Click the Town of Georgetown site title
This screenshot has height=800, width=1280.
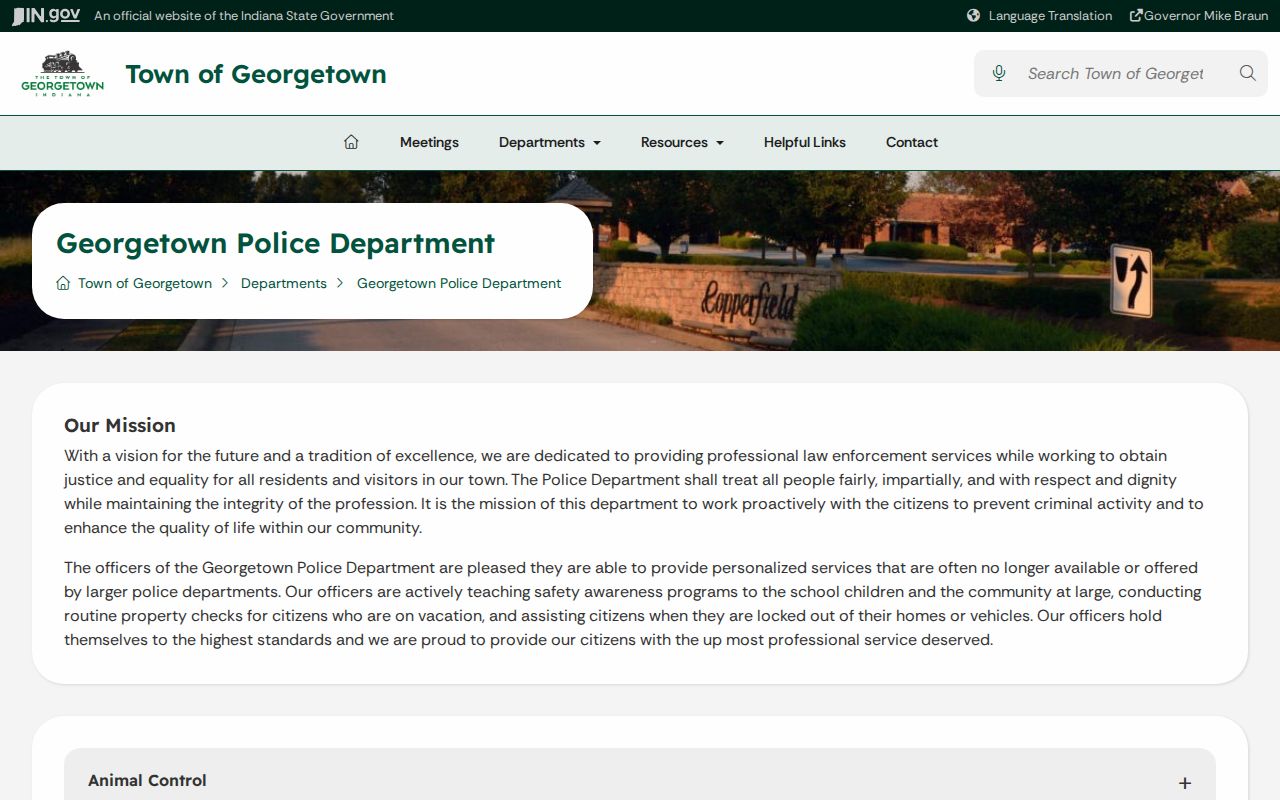tap(256, 74)
